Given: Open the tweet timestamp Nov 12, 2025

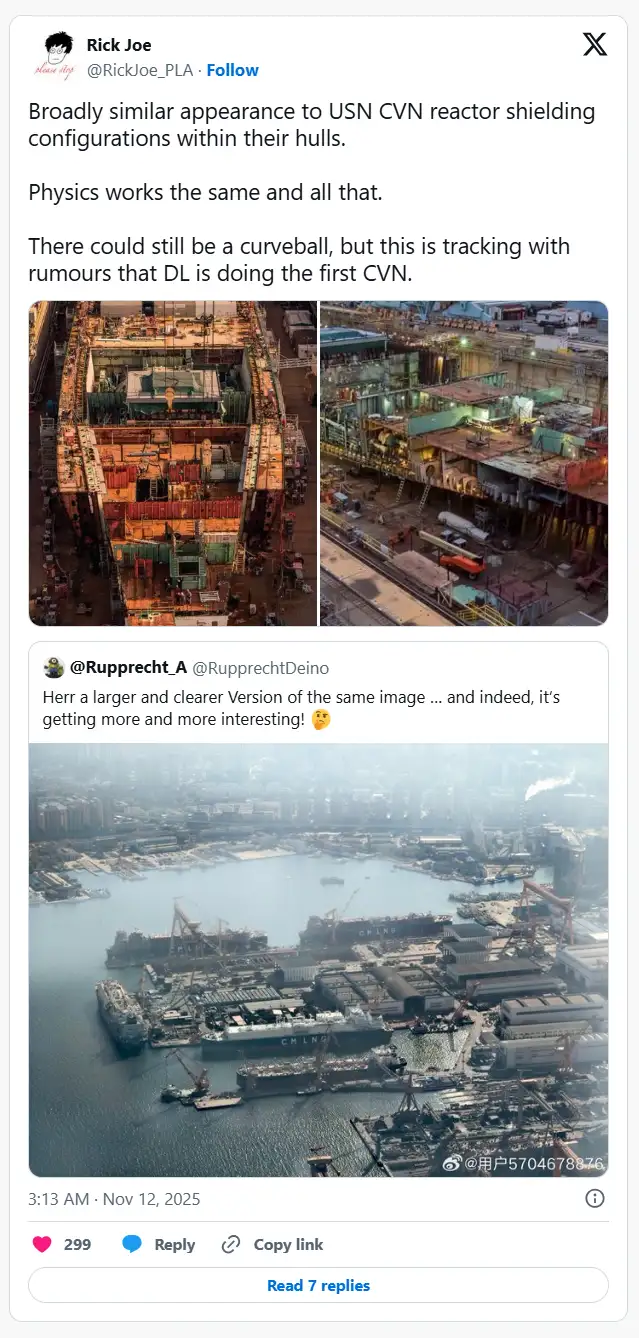Looking at the screenshot, I should point(114,1198).
